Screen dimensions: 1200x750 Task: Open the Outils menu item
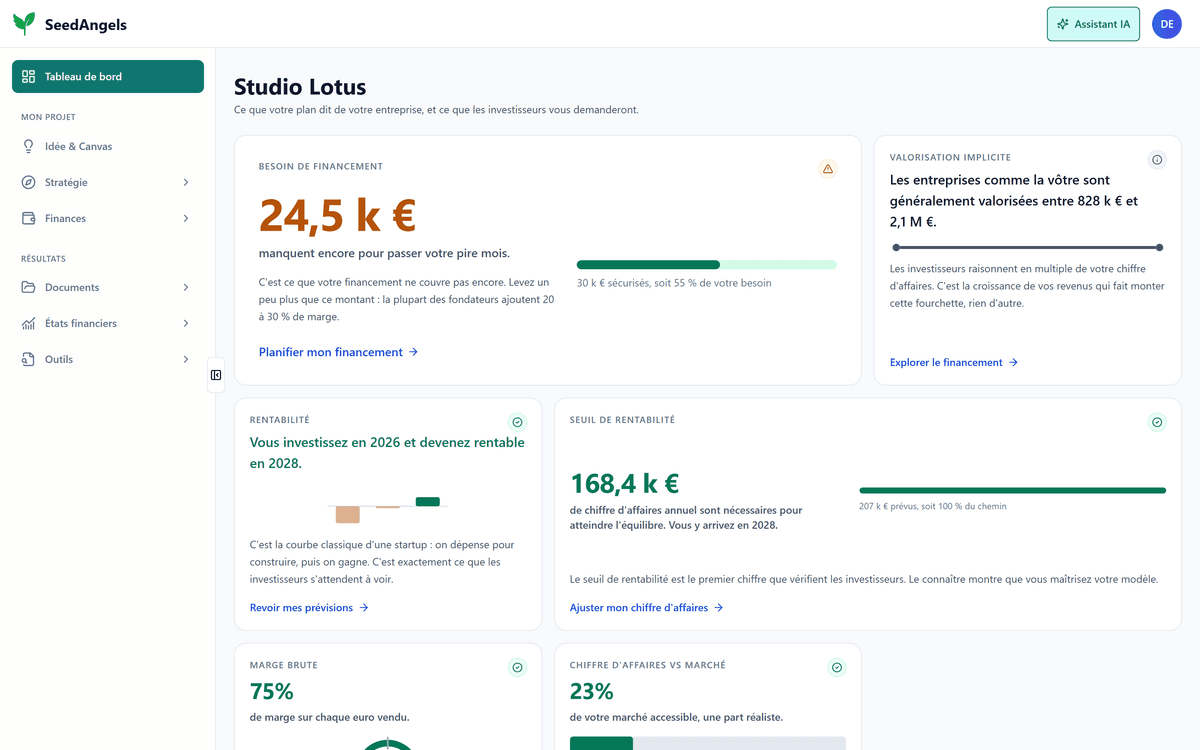pos(108,359)
